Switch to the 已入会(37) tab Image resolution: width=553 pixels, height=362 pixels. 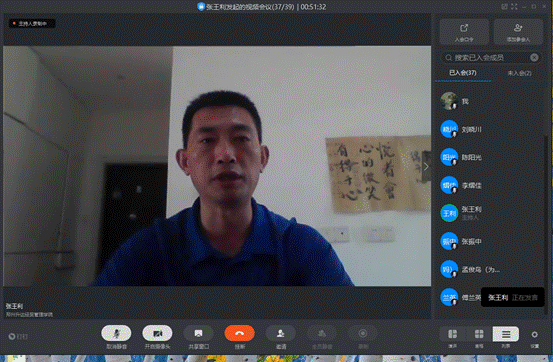click(463, 73)
